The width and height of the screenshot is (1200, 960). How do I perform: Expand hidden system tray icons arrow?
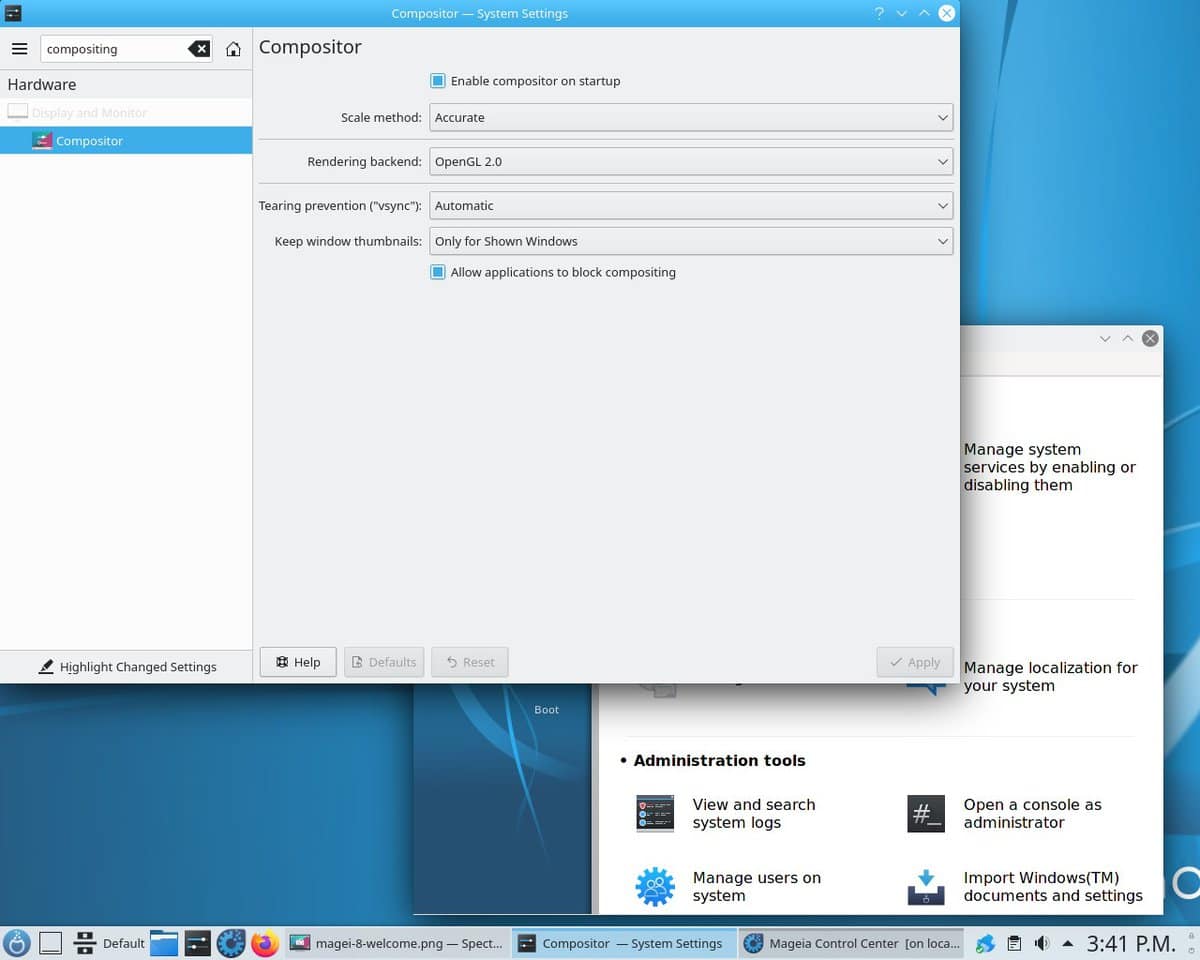tap(1068, 943)
